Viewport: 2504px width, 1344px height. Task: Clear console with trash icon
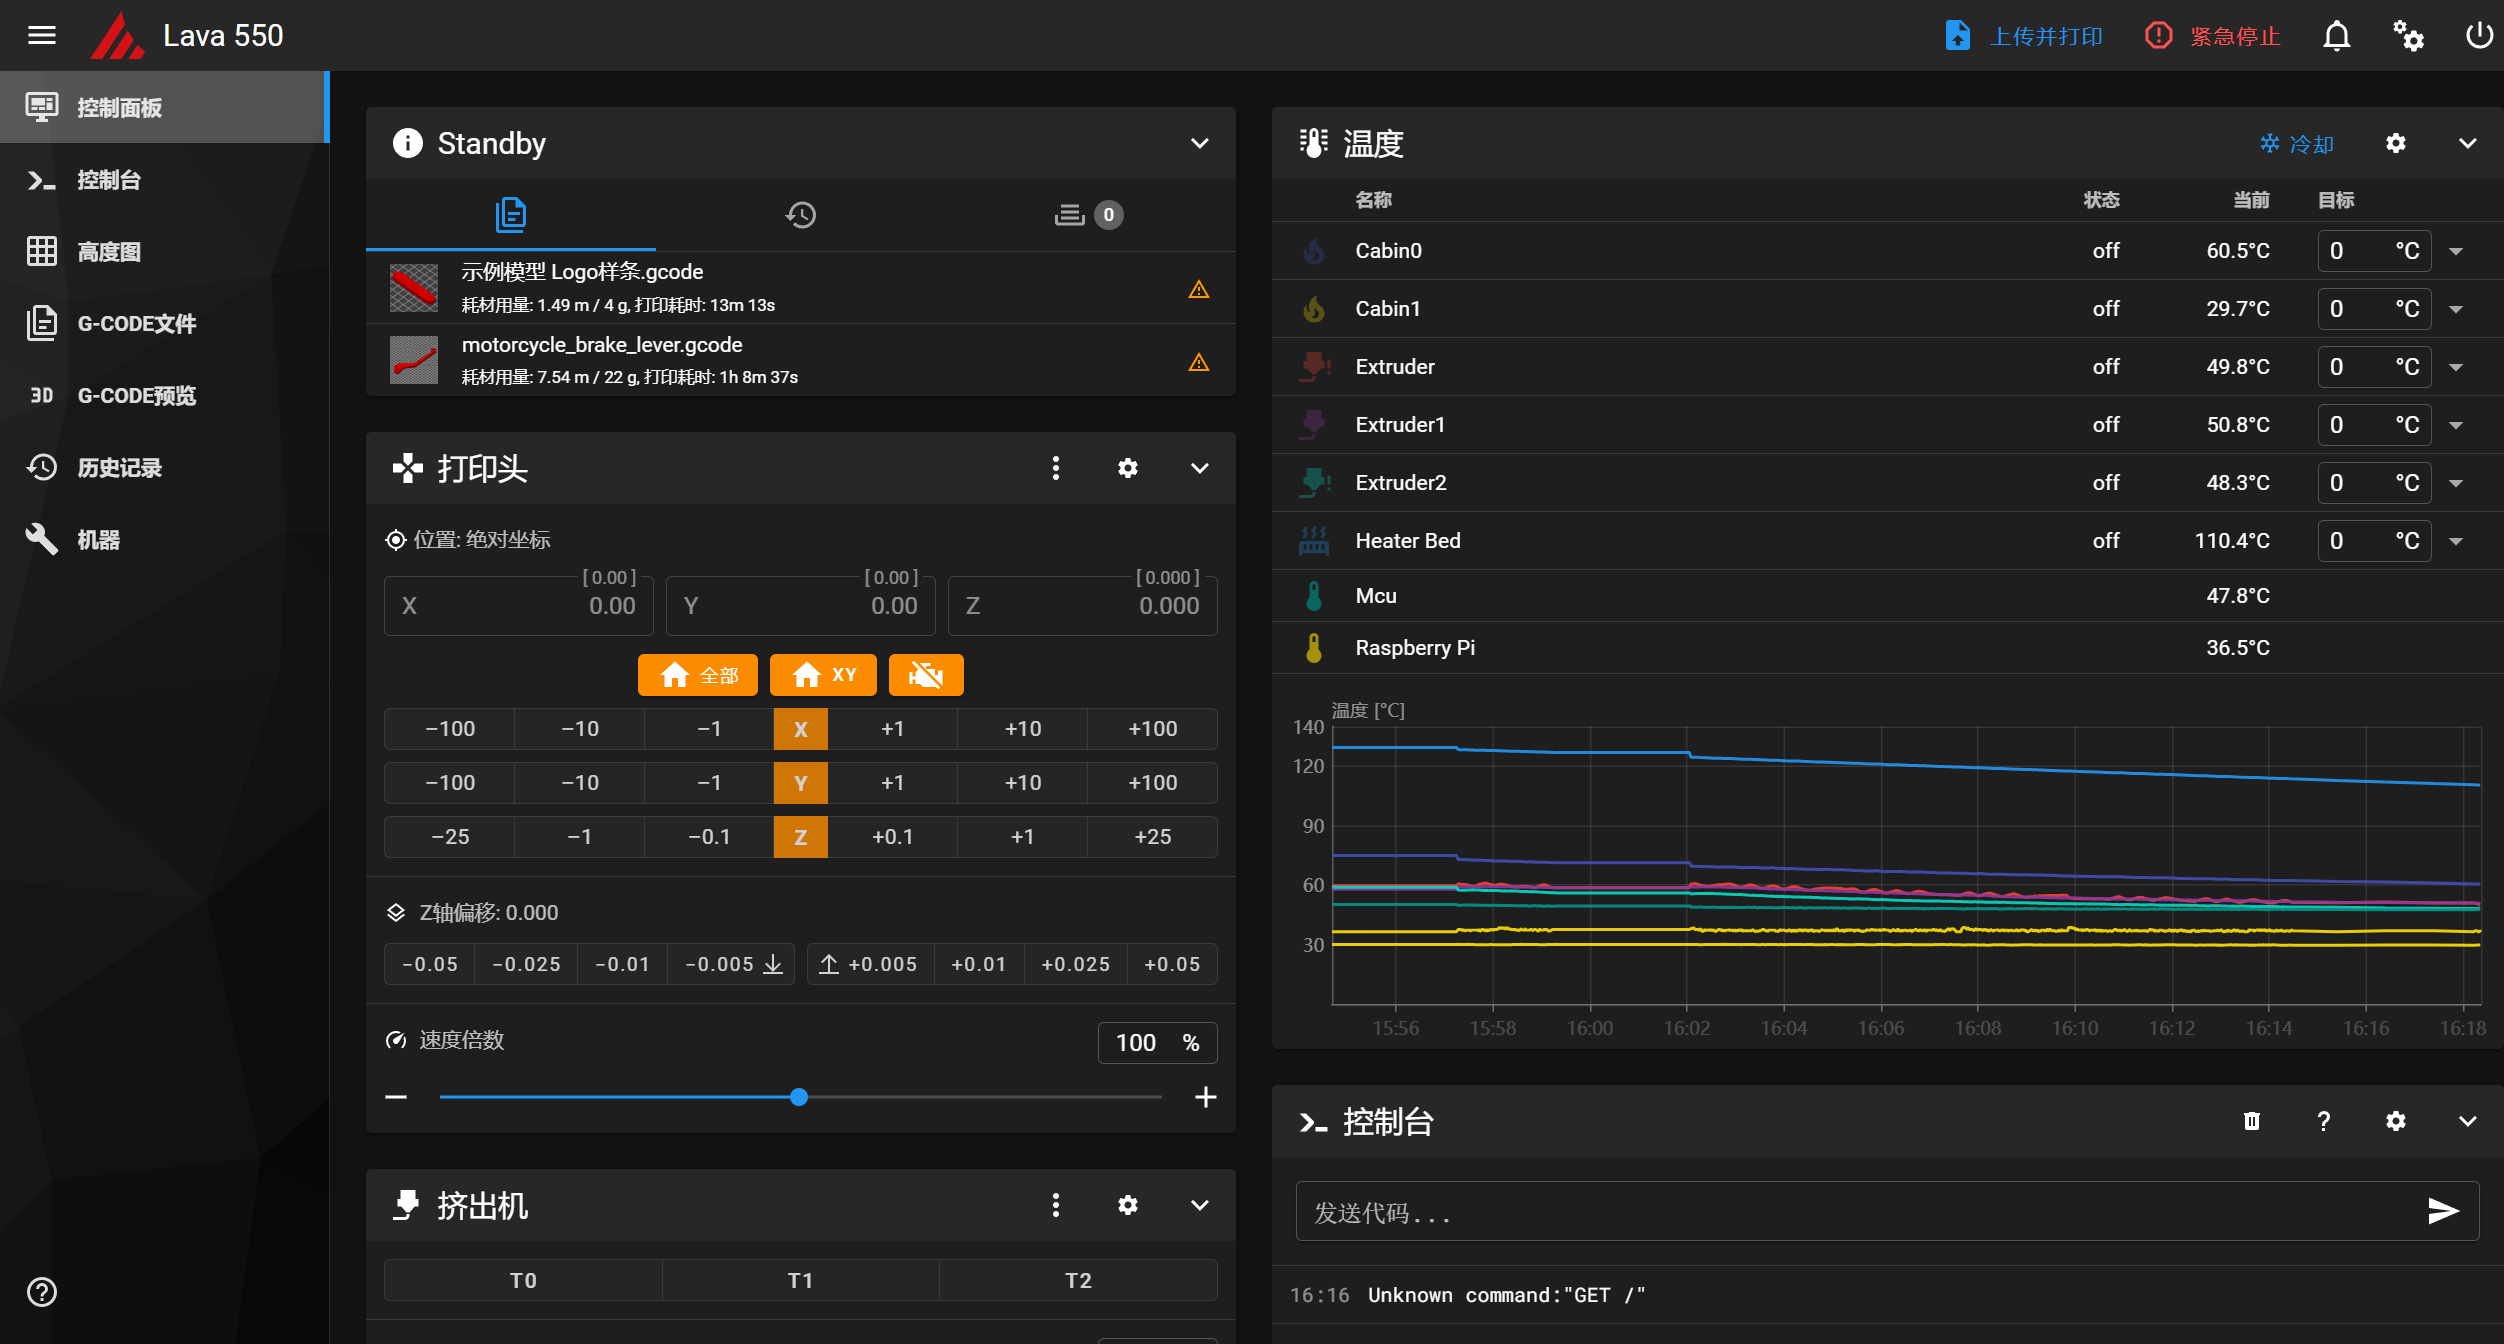pyautogui.click(x=2251, y=1121)
